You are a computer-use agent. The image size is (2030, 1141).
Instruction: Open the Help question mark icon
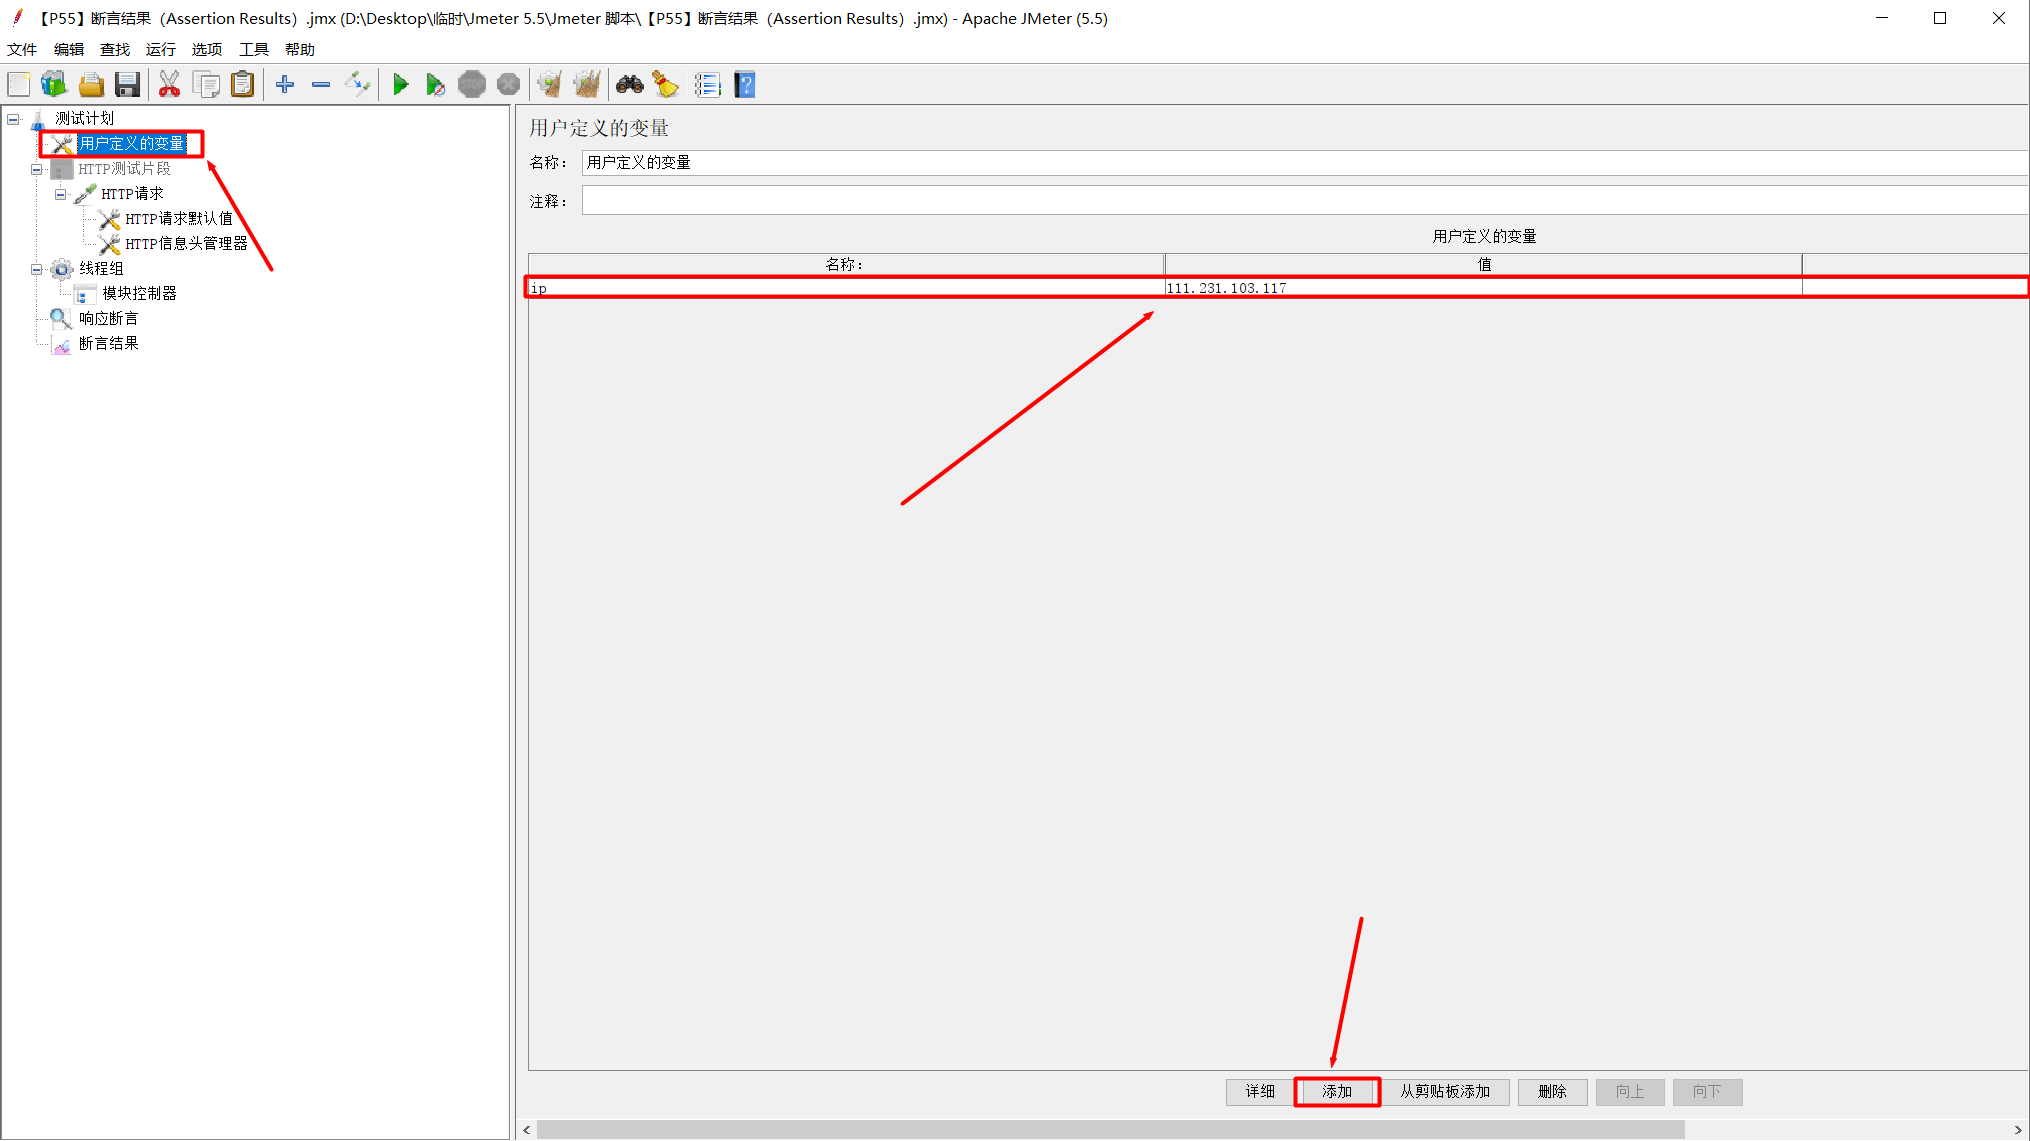[x=745, y=85]
